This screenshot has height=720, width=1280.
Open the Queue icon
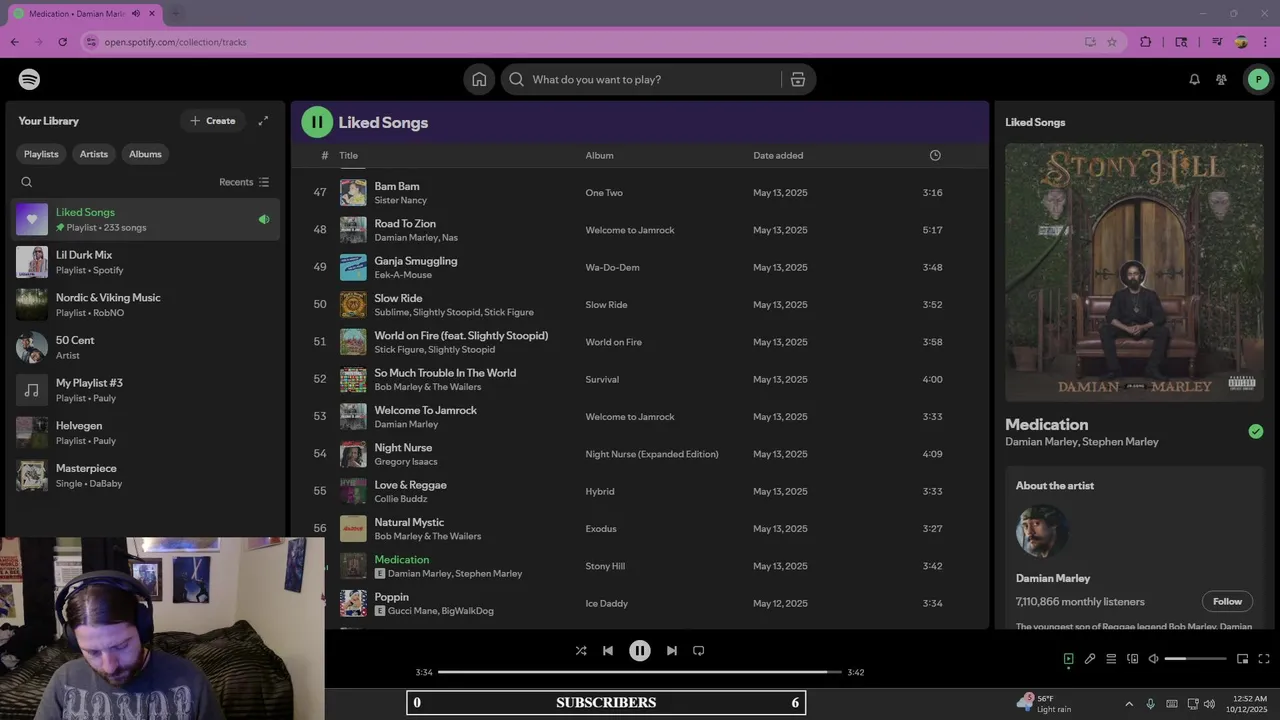(1111, 659)
